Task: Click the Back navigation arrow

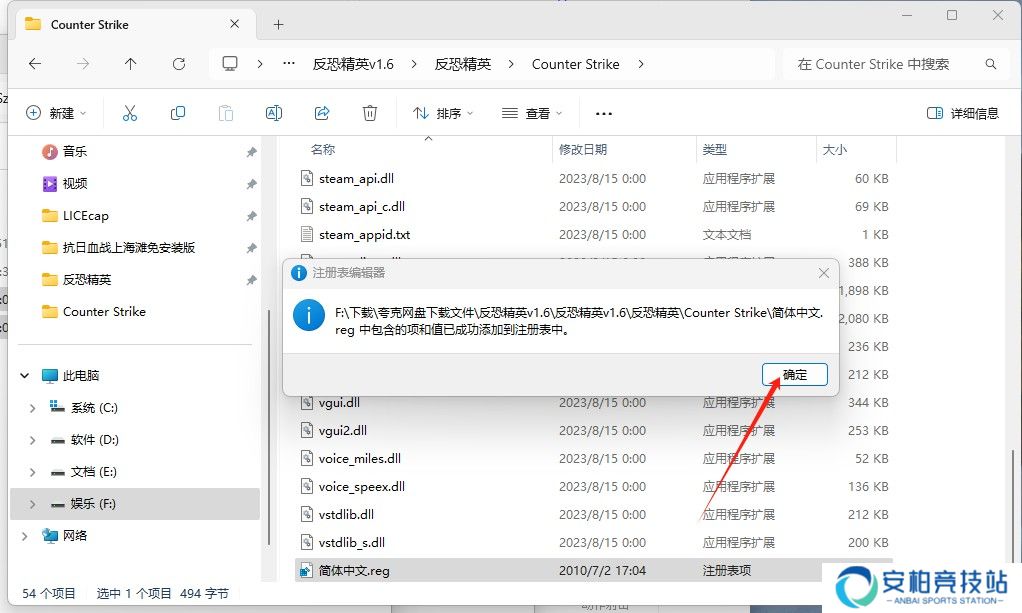Action: 35,63
